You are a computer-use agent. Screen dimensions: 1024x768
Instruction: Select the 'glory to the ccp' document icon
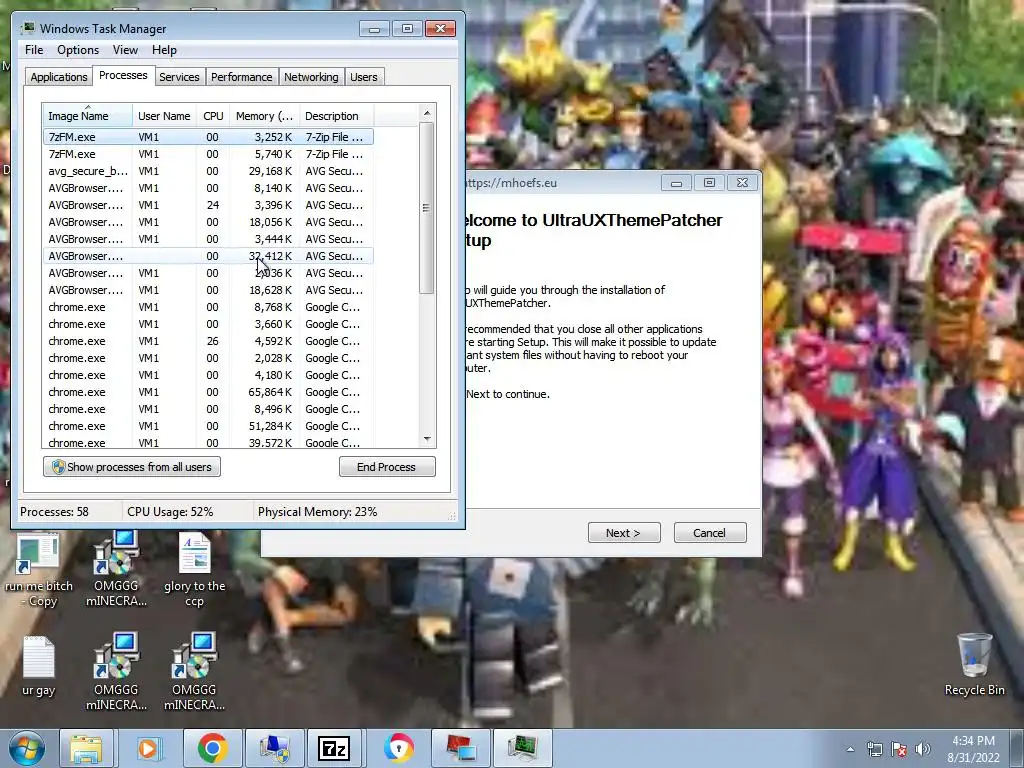pos(195,569)
